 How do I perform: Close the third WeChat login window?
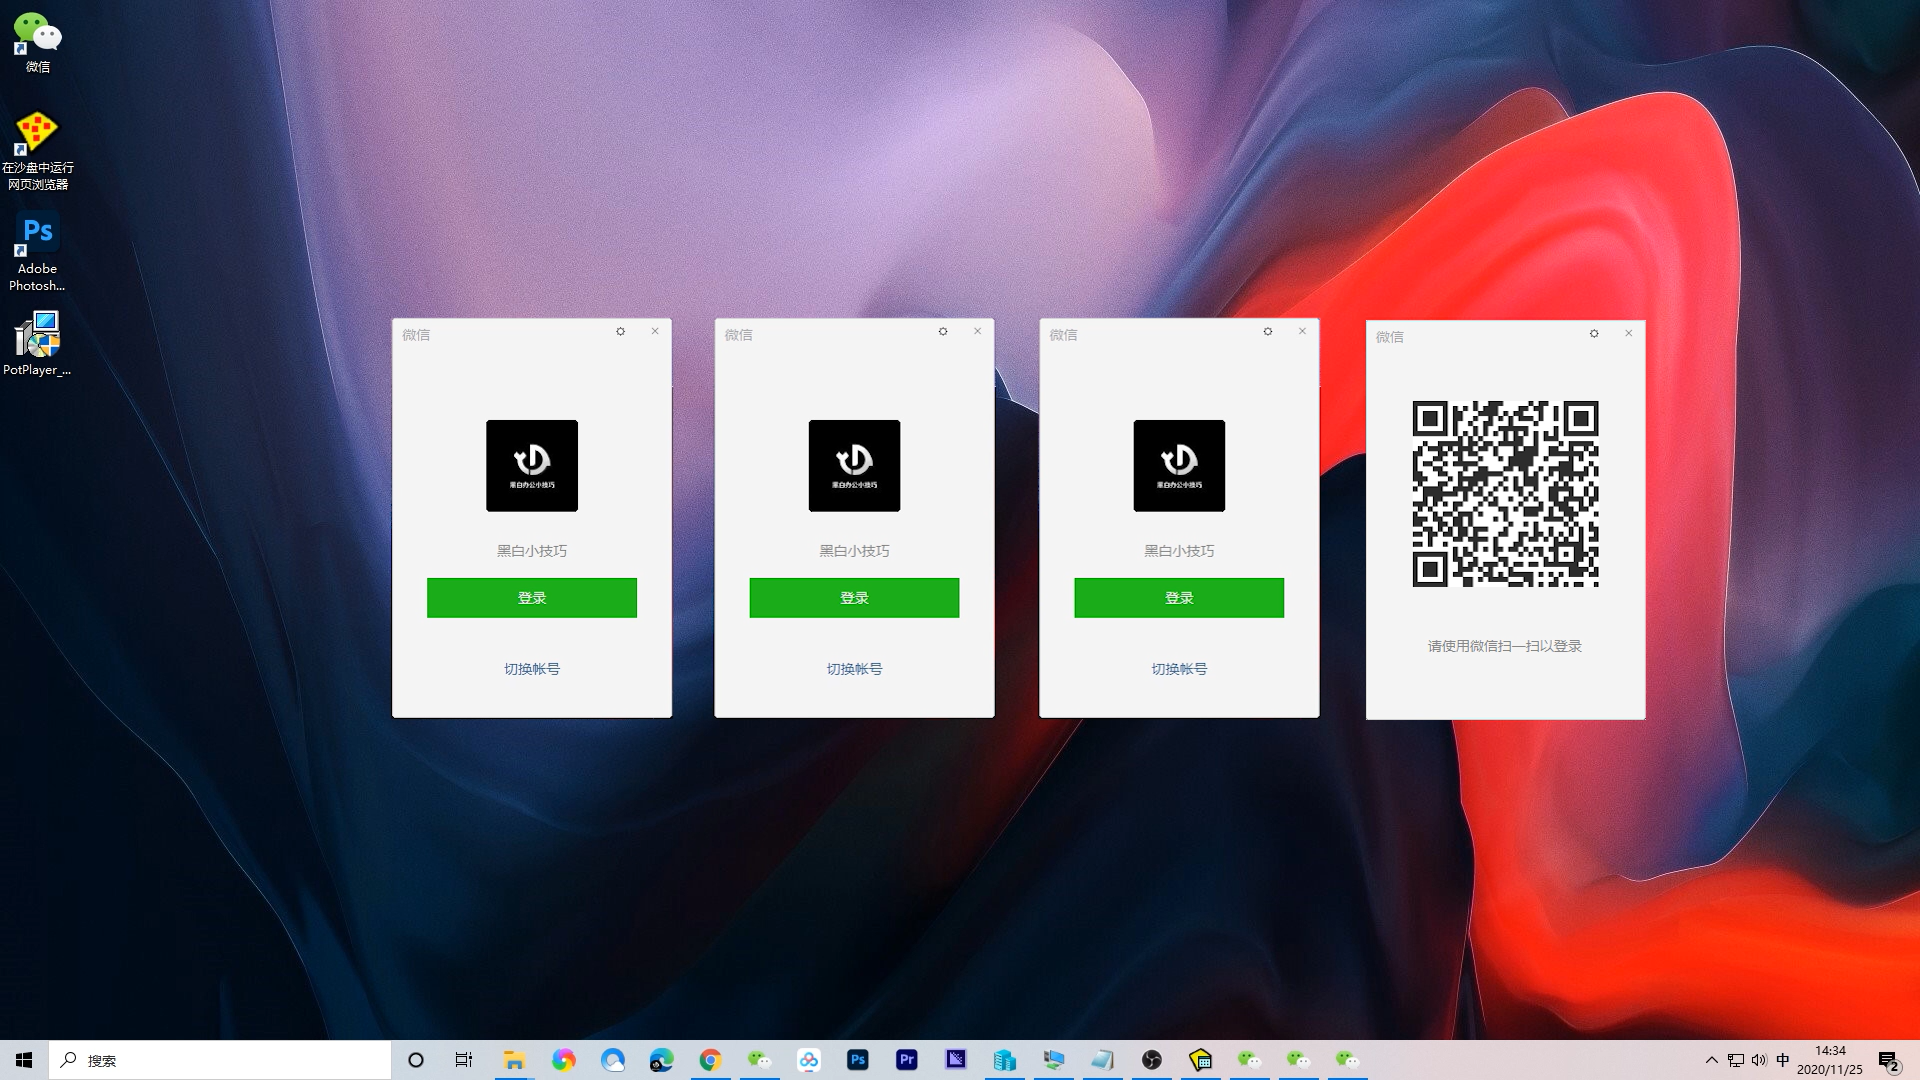[1302, 332]
